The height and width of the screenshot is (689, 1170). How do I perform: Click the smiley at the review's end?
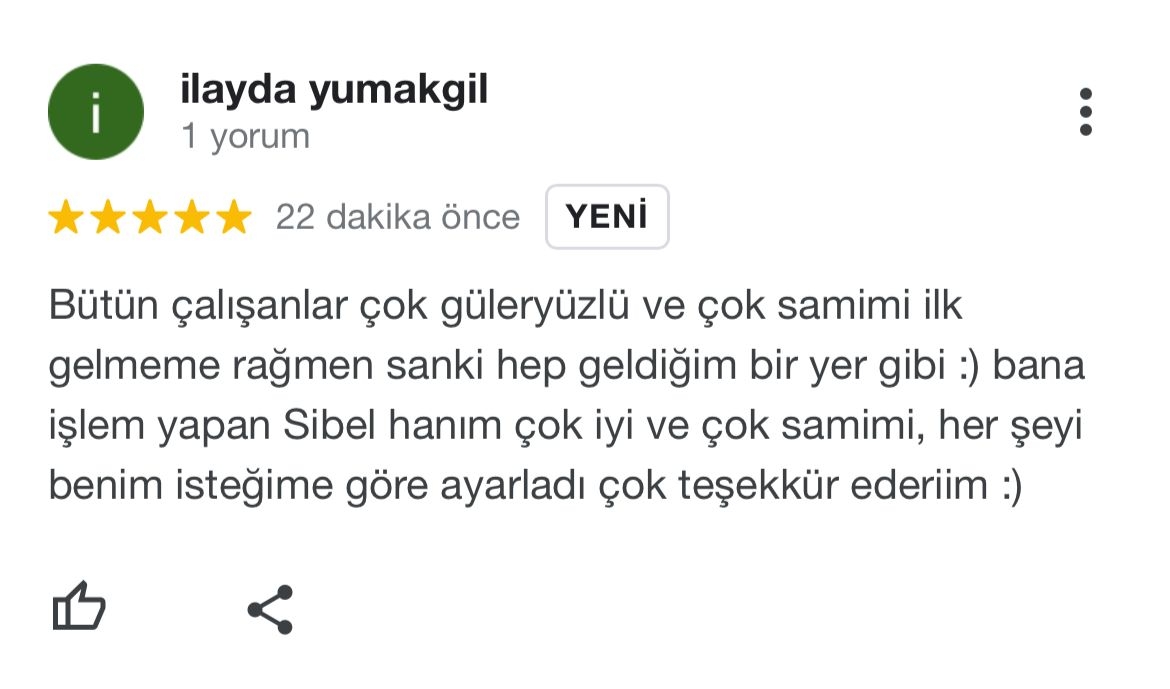[1005, 487]
